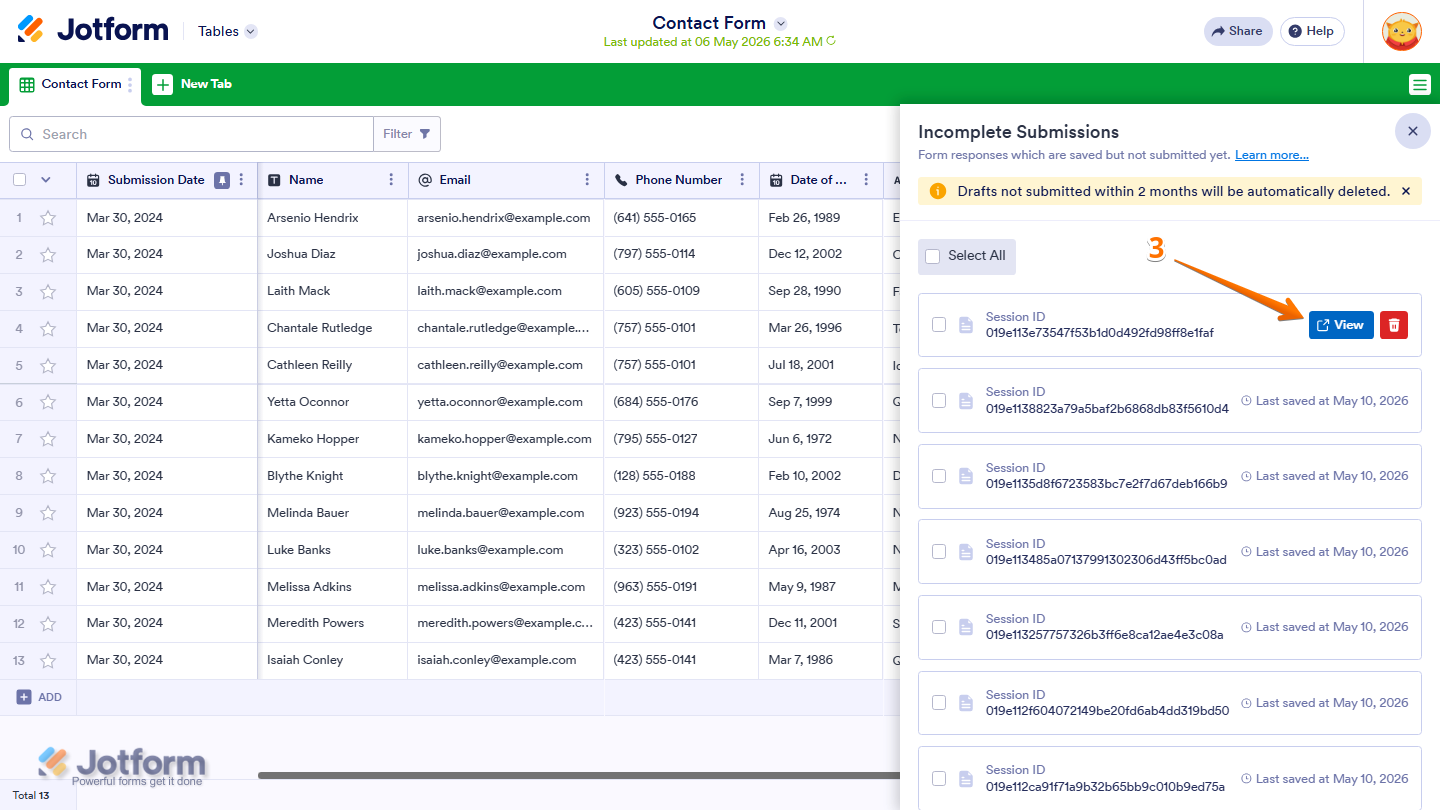View the first incomplete submission
The width and height of the screenshot is (1440, 810).
coord(1341,325)
